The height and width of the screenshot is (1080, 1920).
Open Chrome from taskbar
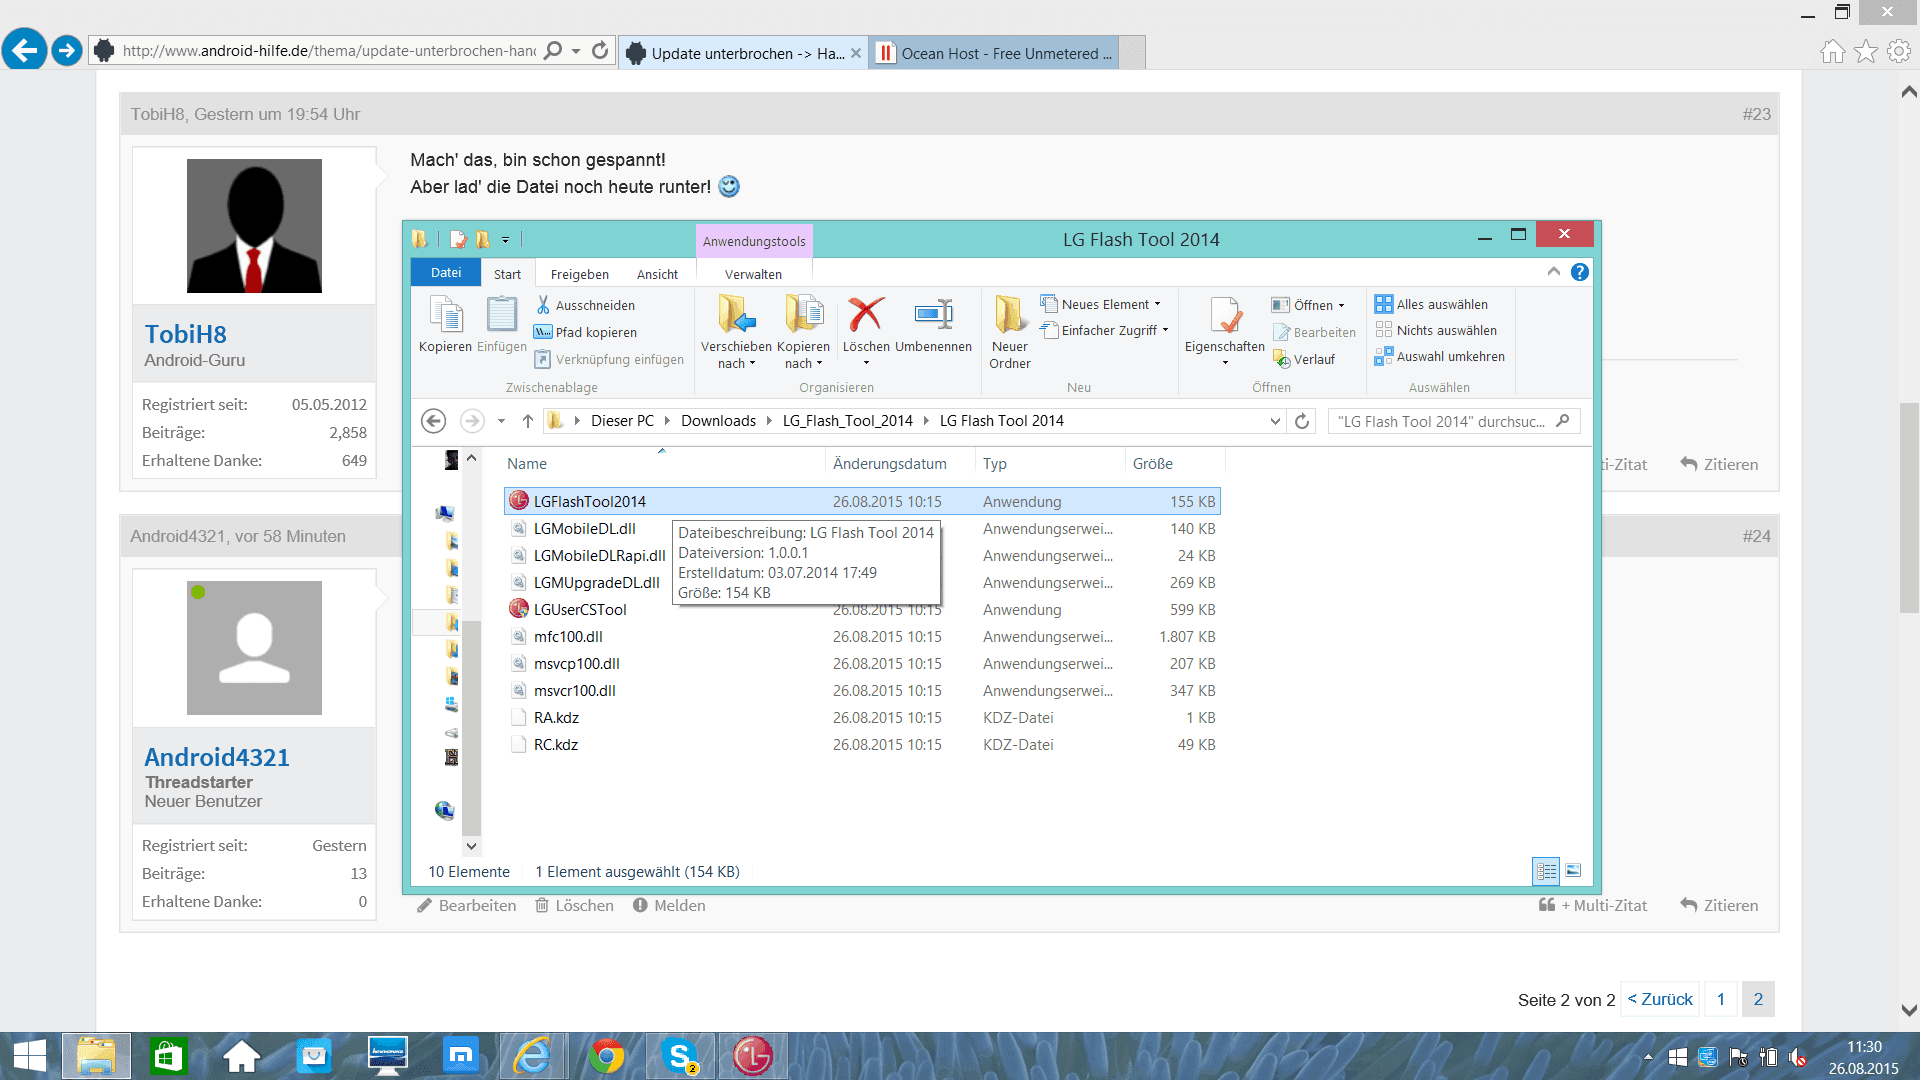606,1056
